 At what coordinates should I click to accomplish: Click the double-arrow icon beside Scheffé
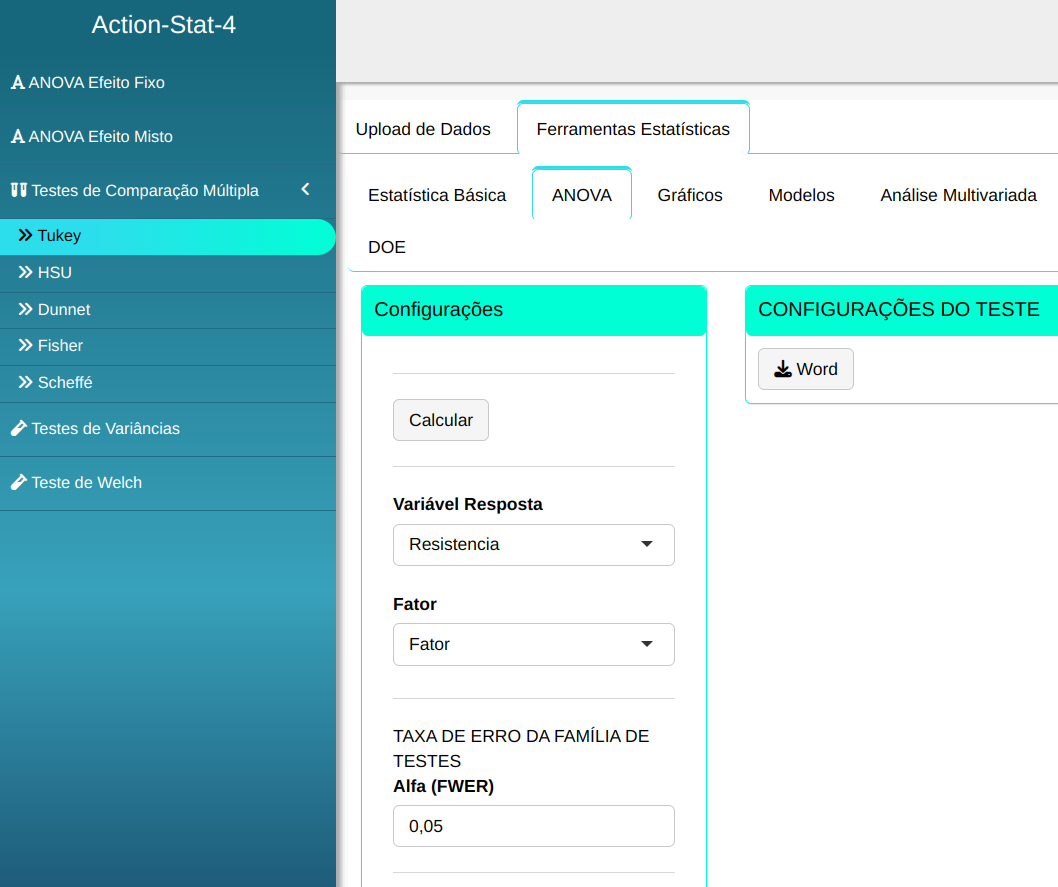tap(26, 382)
